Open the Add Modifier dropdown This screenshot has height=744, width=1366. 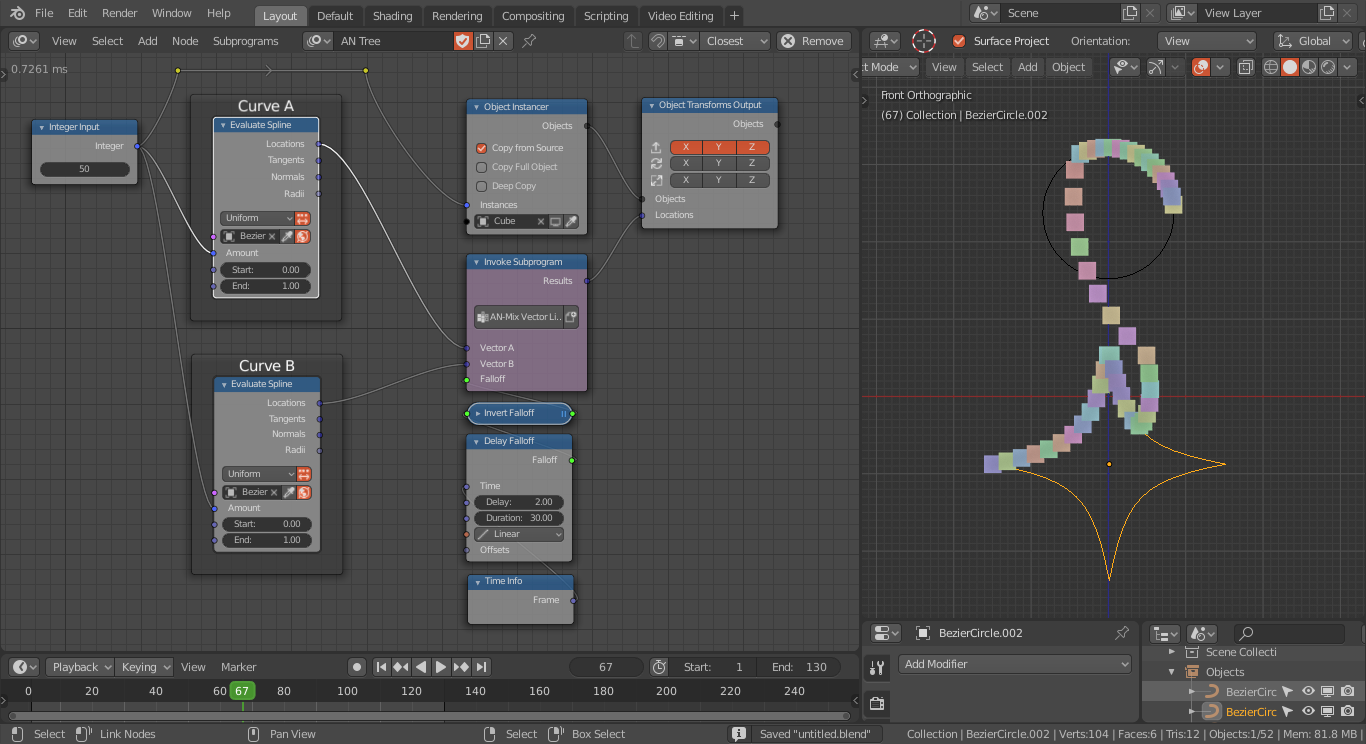click(x=1014, y=664)
